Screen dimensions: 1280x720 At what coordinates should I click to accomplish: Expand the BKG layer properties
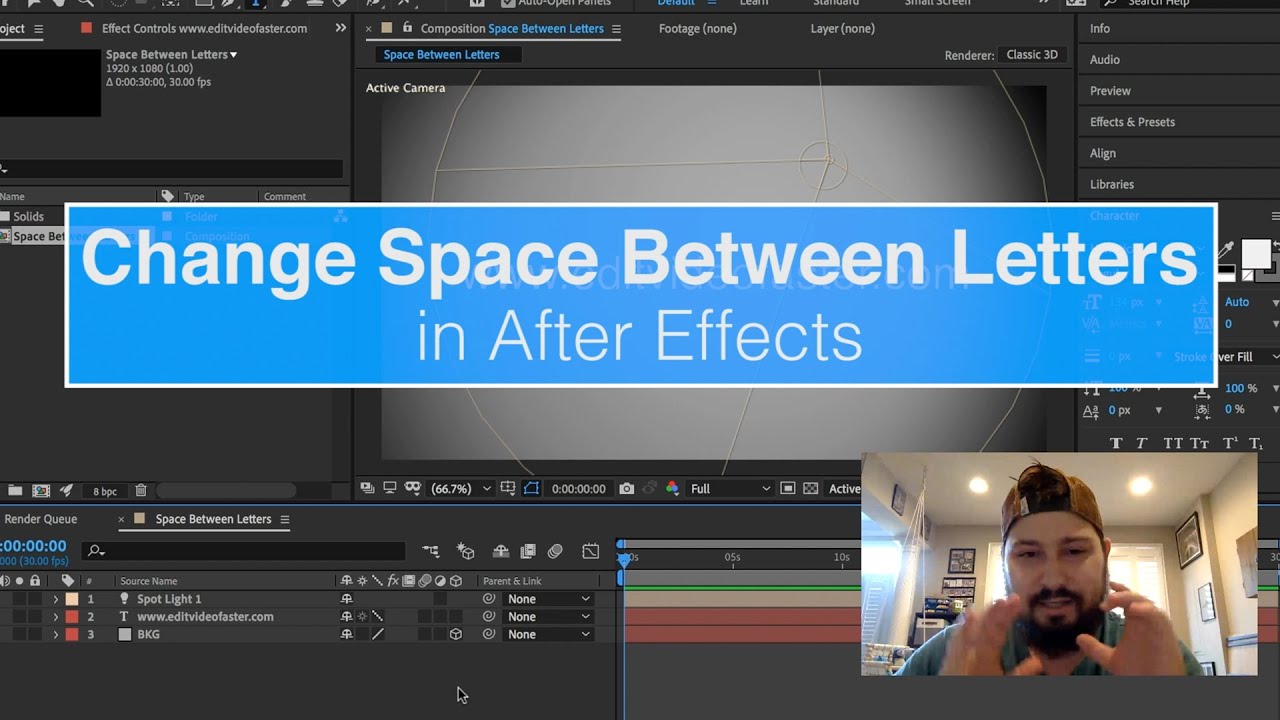56,634
